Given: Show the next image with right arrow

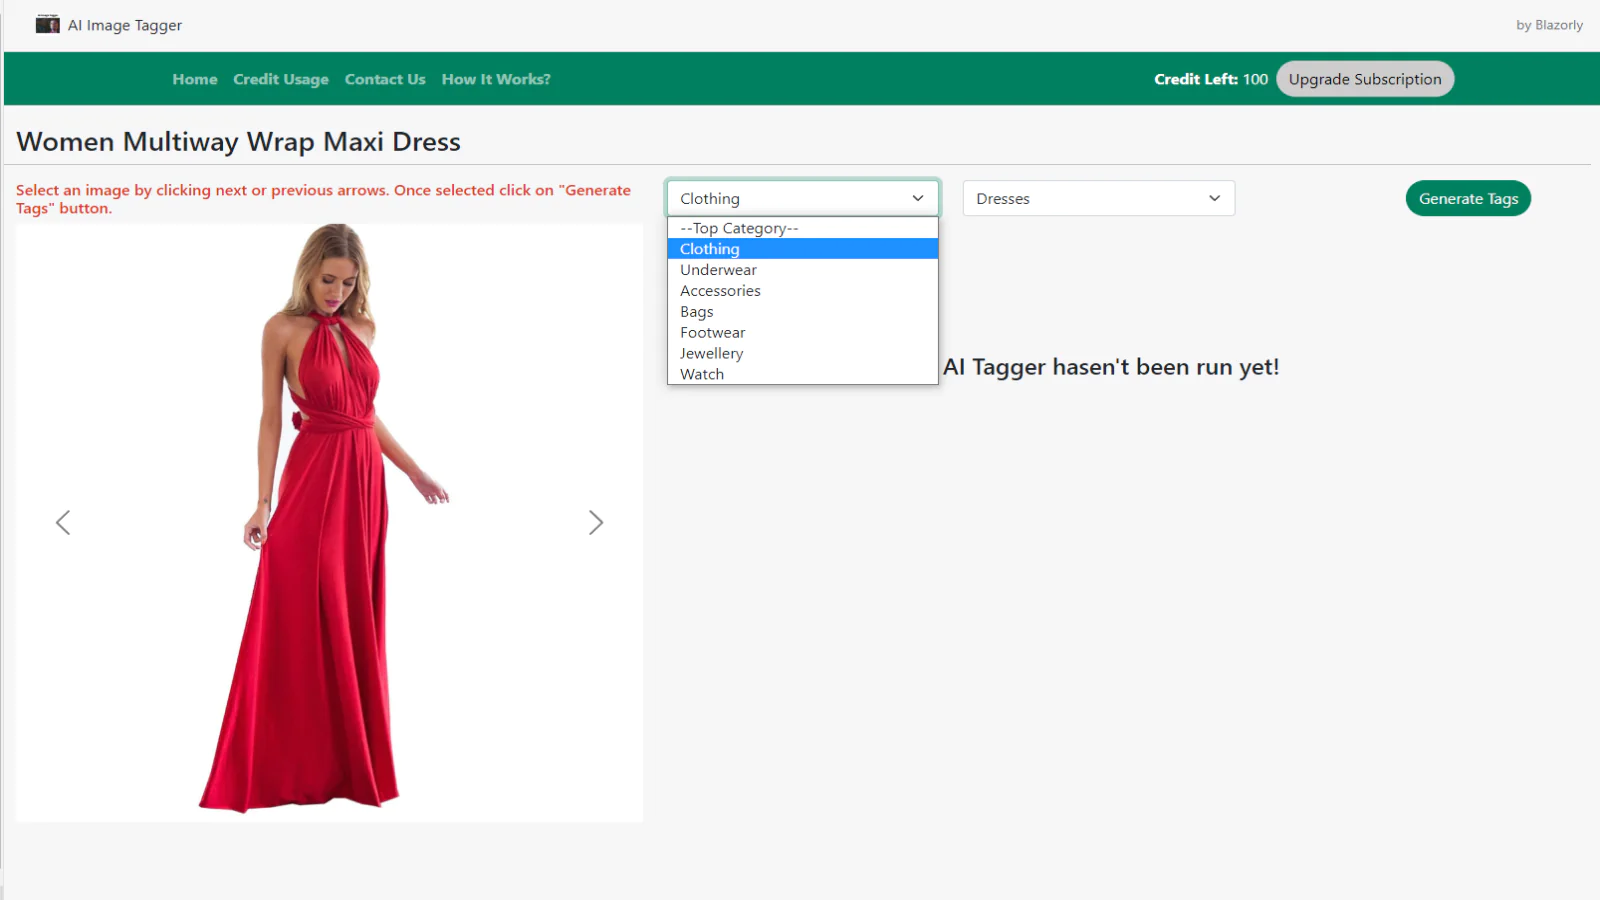Looking at the screenshot, I should (596, 523).
